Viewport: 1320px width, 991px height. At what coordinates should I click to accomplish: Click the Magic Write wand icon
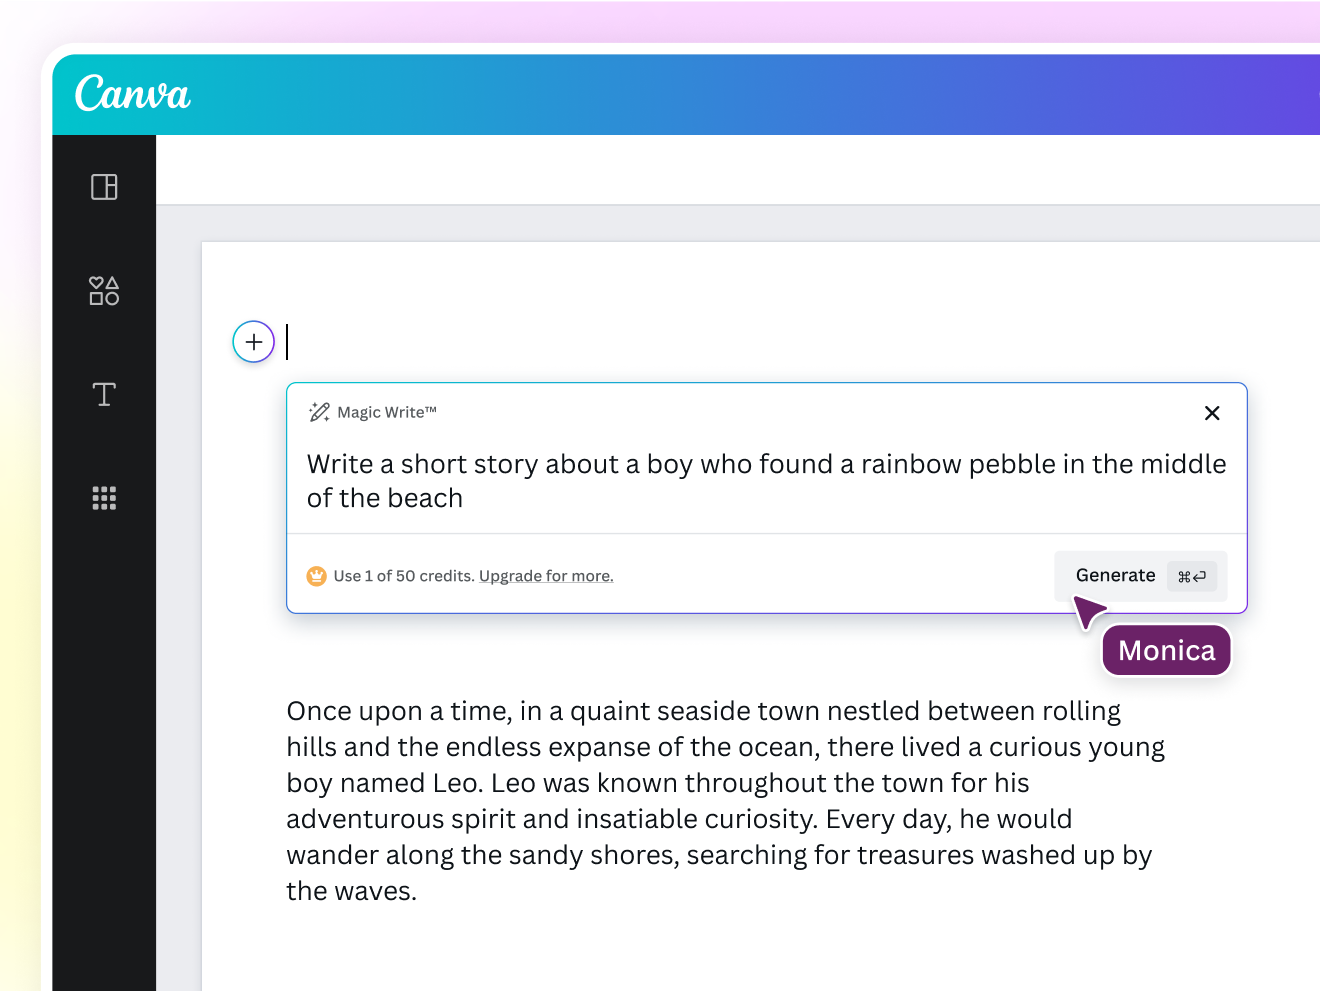(318, 411)
